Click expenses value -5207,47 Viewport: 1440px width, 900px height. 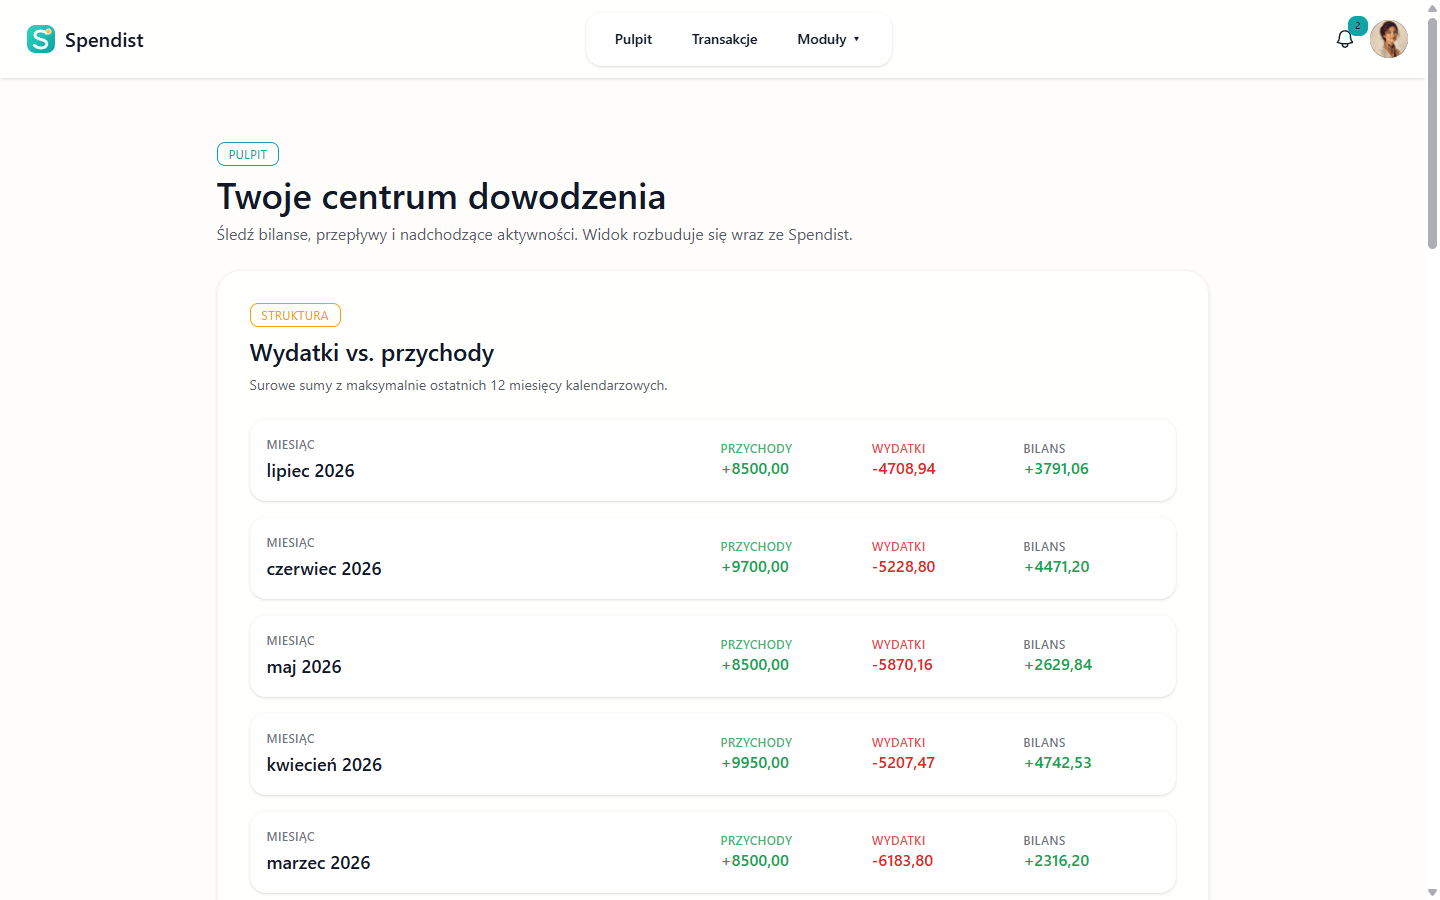(x=903, y=763)
